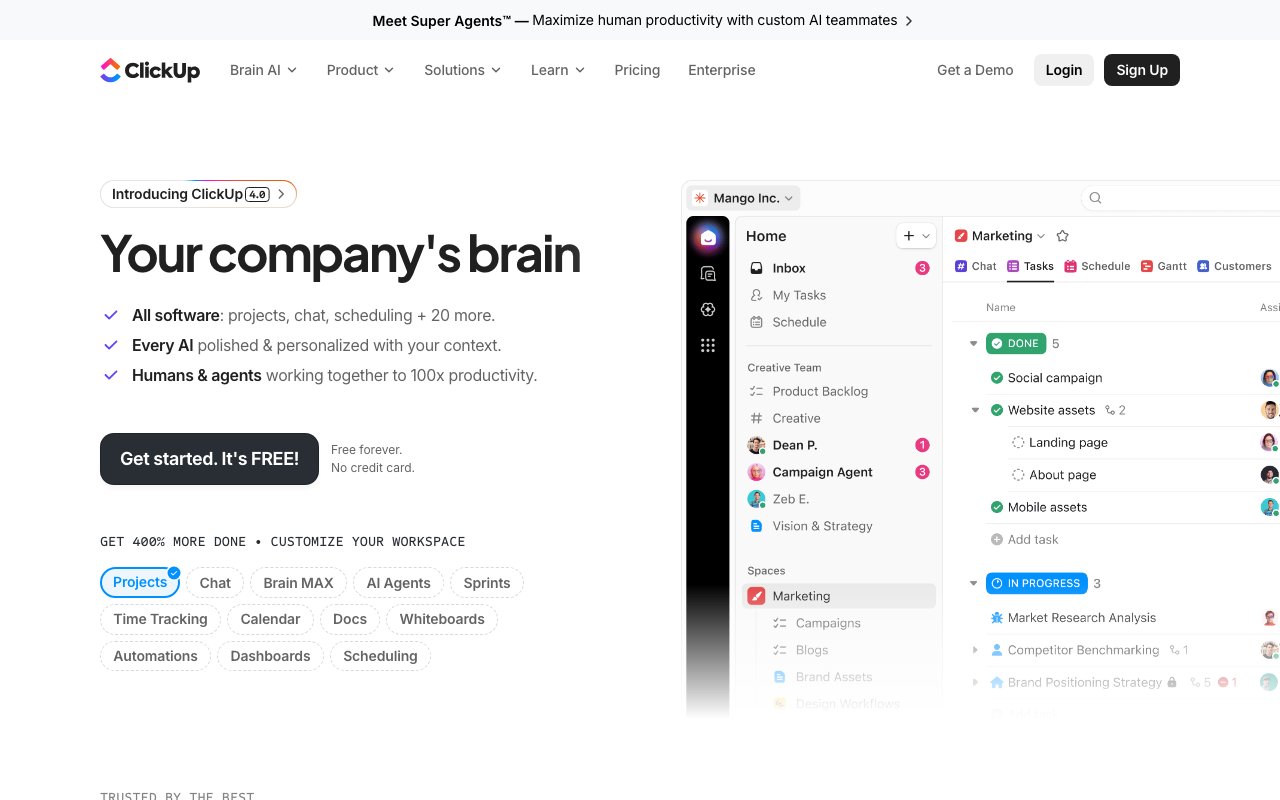This screenshot has width=1280, height=800.
Task: Click the Vision & Strategy doc icon
Action: pyautogui.click(x=756, y=526)
